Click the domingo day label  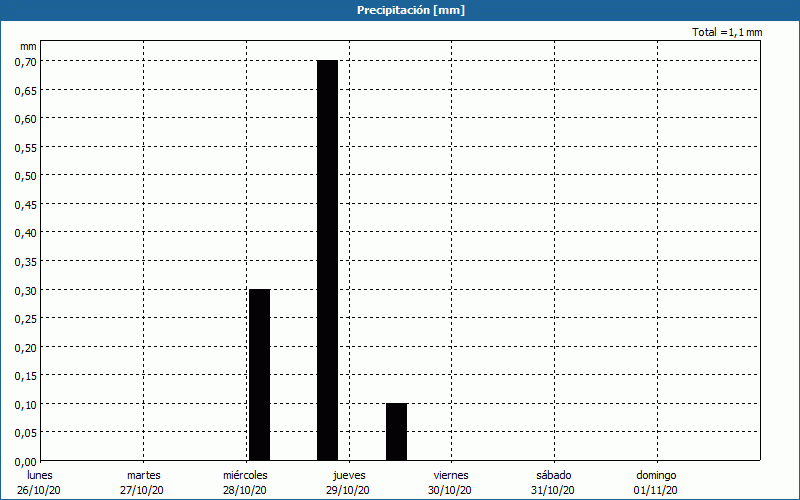[x=656, y=476]
